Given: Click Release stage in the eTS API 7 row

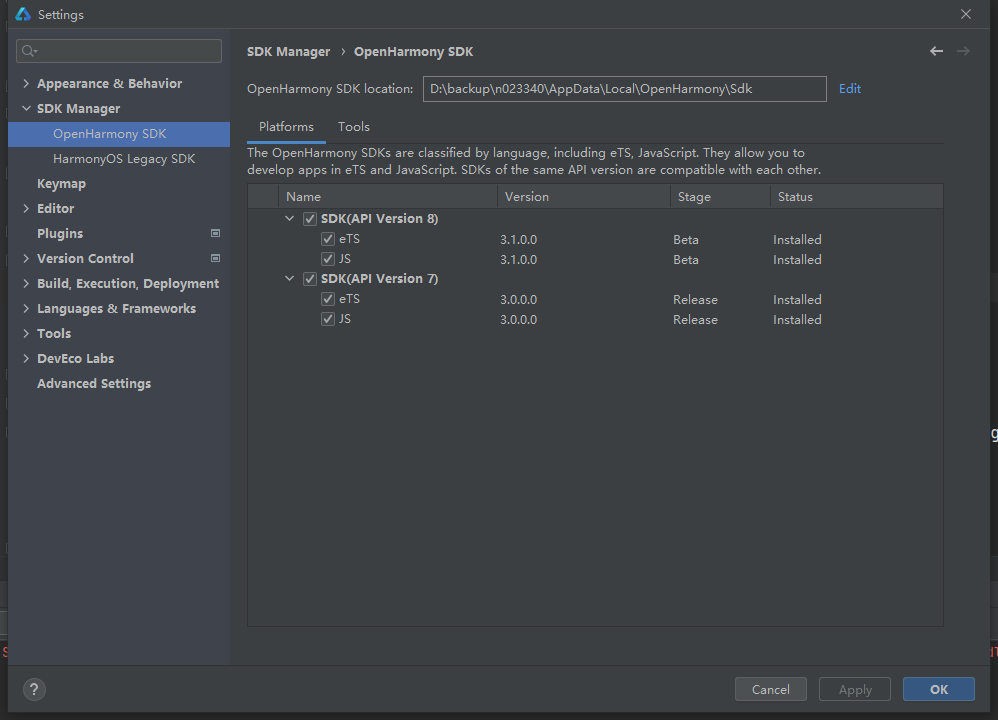Looking at the screenshot, I should point(695,300).
